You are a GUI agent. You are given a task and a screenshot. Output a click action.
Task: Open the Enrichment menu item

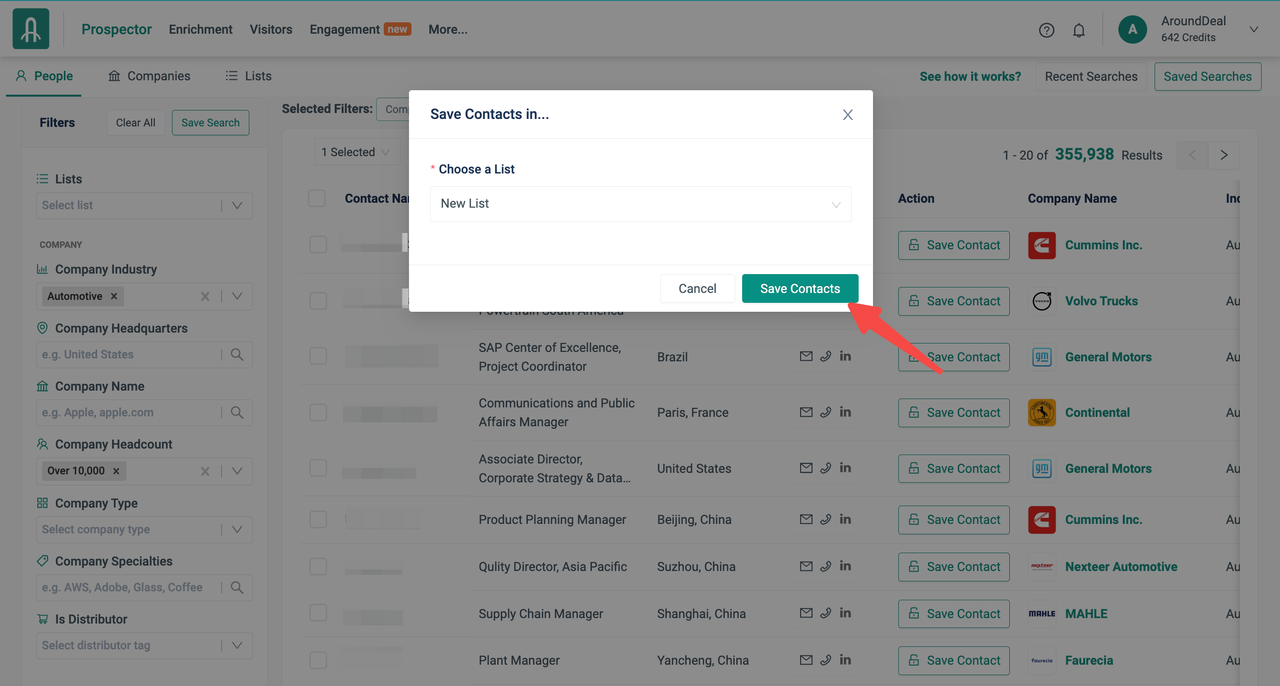click(200, 29)
